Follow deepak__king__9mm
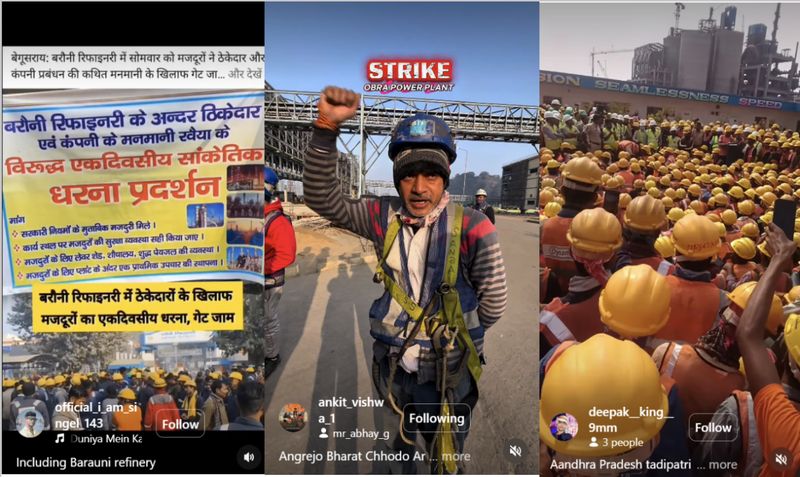800x477 pixels. (x=713, y=428)
